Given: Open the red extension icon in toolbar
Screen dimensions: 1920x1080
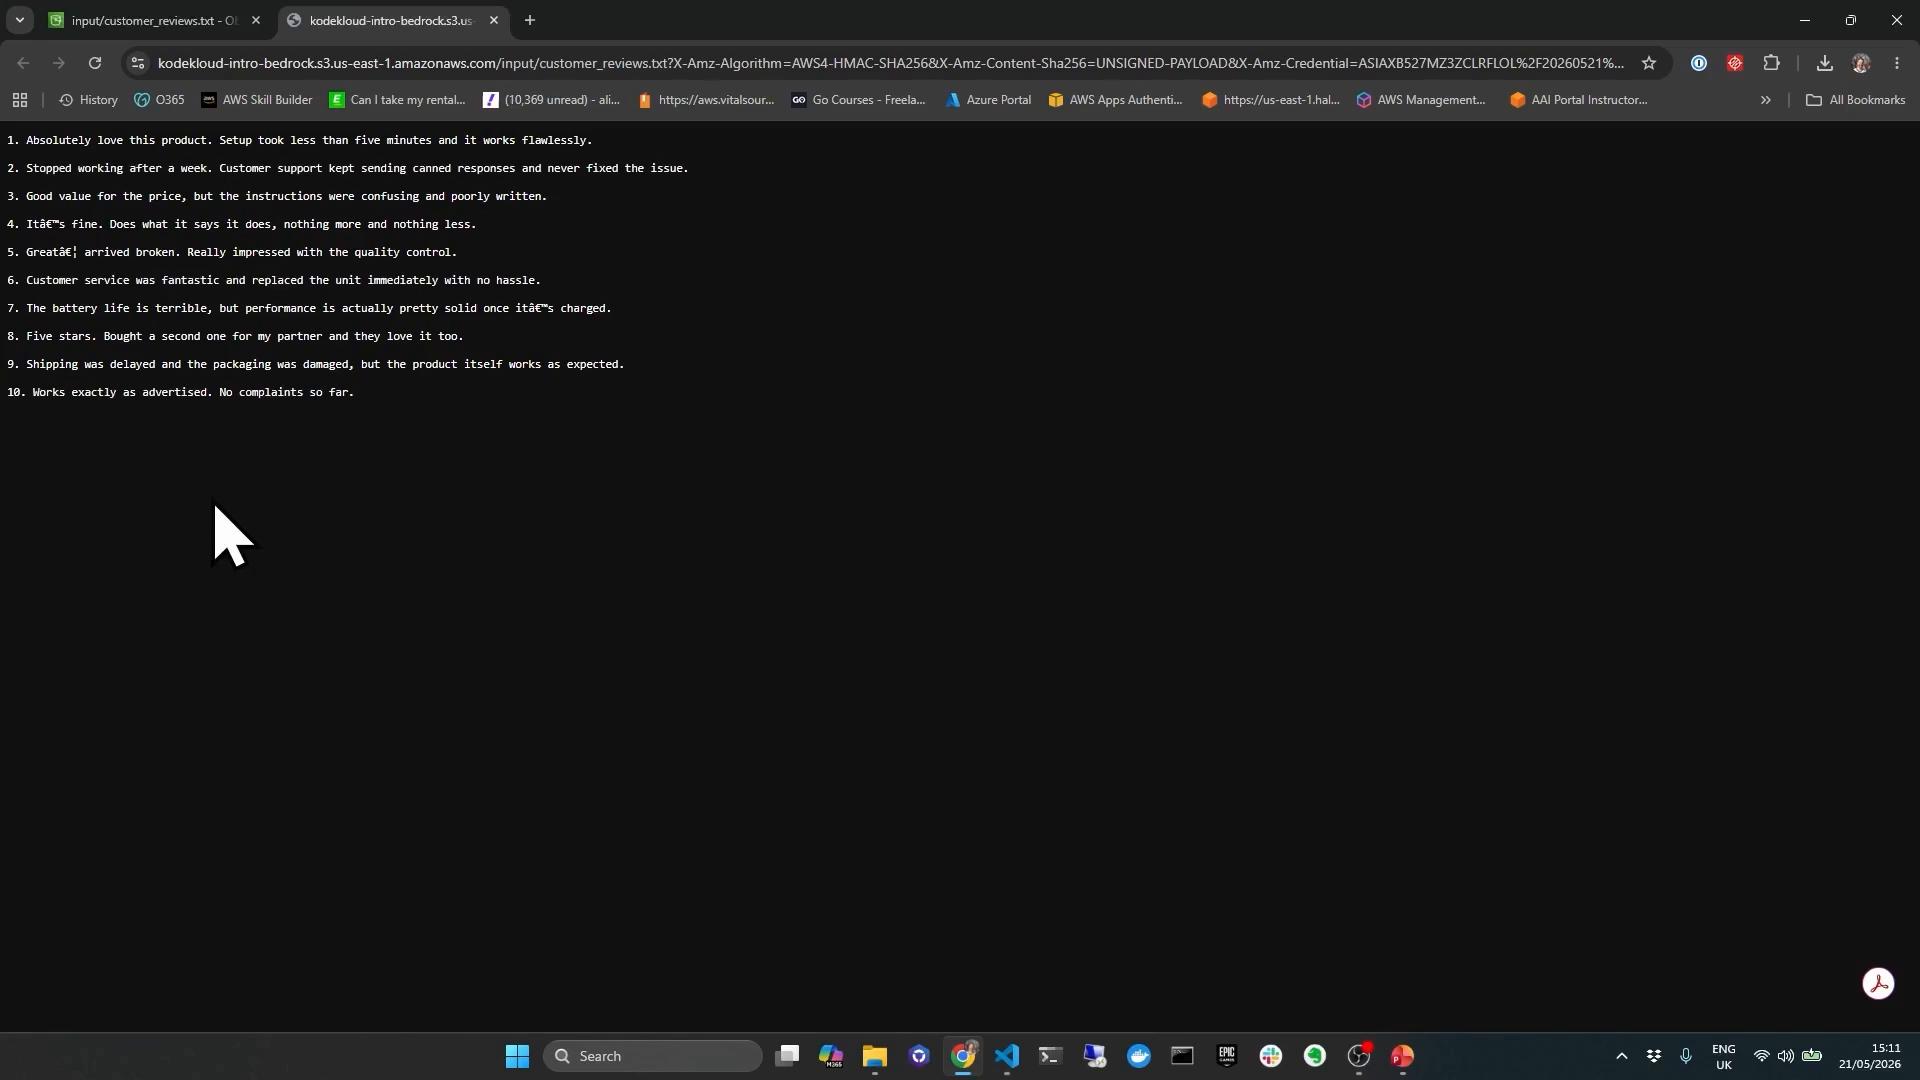Looking at the screenshot, I should pos(1735,63).
